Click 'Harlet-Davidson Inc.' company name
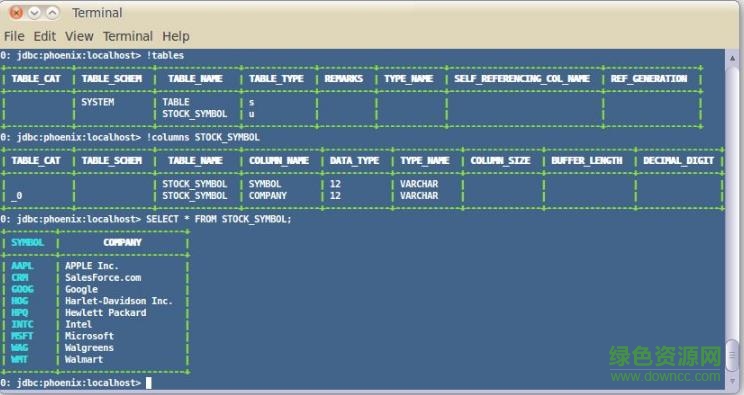Image resolution: width=744 pixels, height=395 pixels. pos(119,301)
